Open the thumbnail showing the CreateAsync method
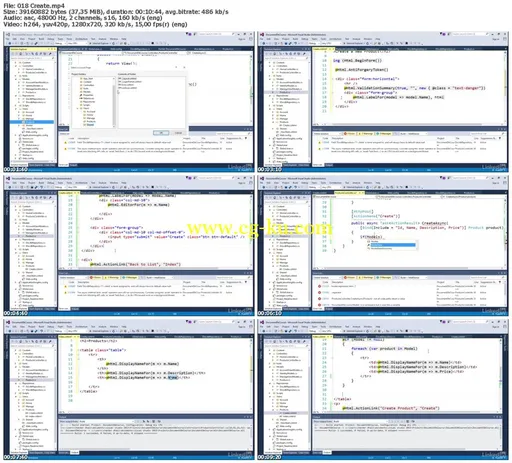 [383, 246]
